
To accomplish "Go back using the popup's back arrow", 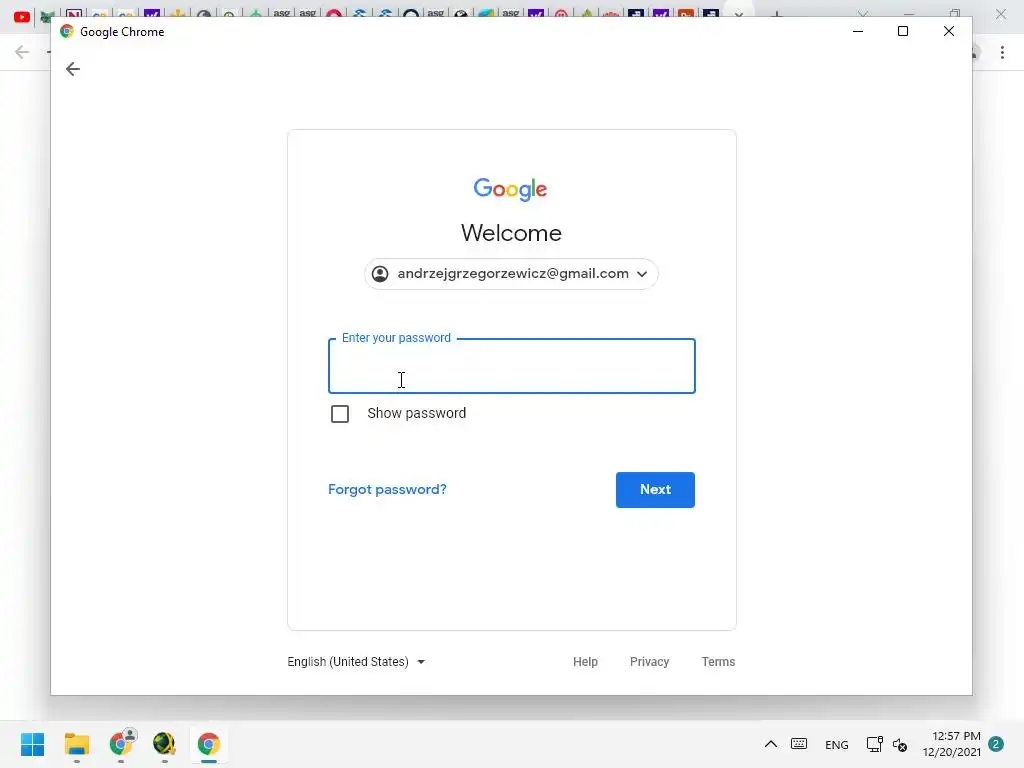I will 72,69.
